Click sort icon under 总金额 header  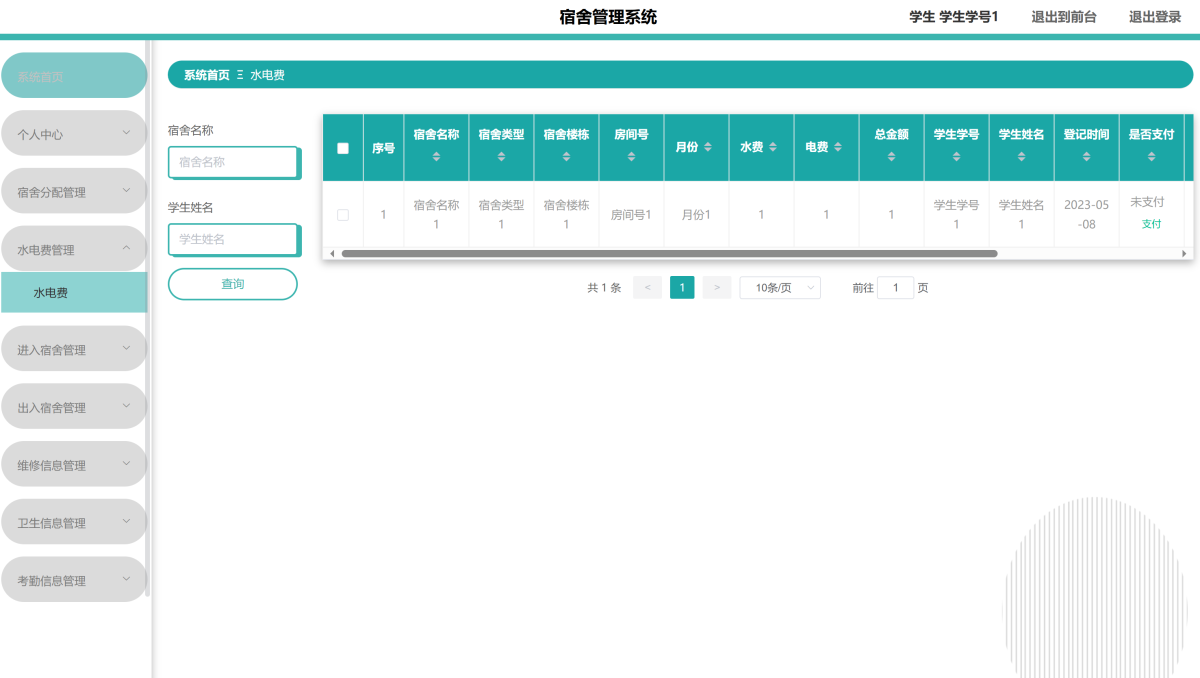pyautogui.click(x=891, y=157)
